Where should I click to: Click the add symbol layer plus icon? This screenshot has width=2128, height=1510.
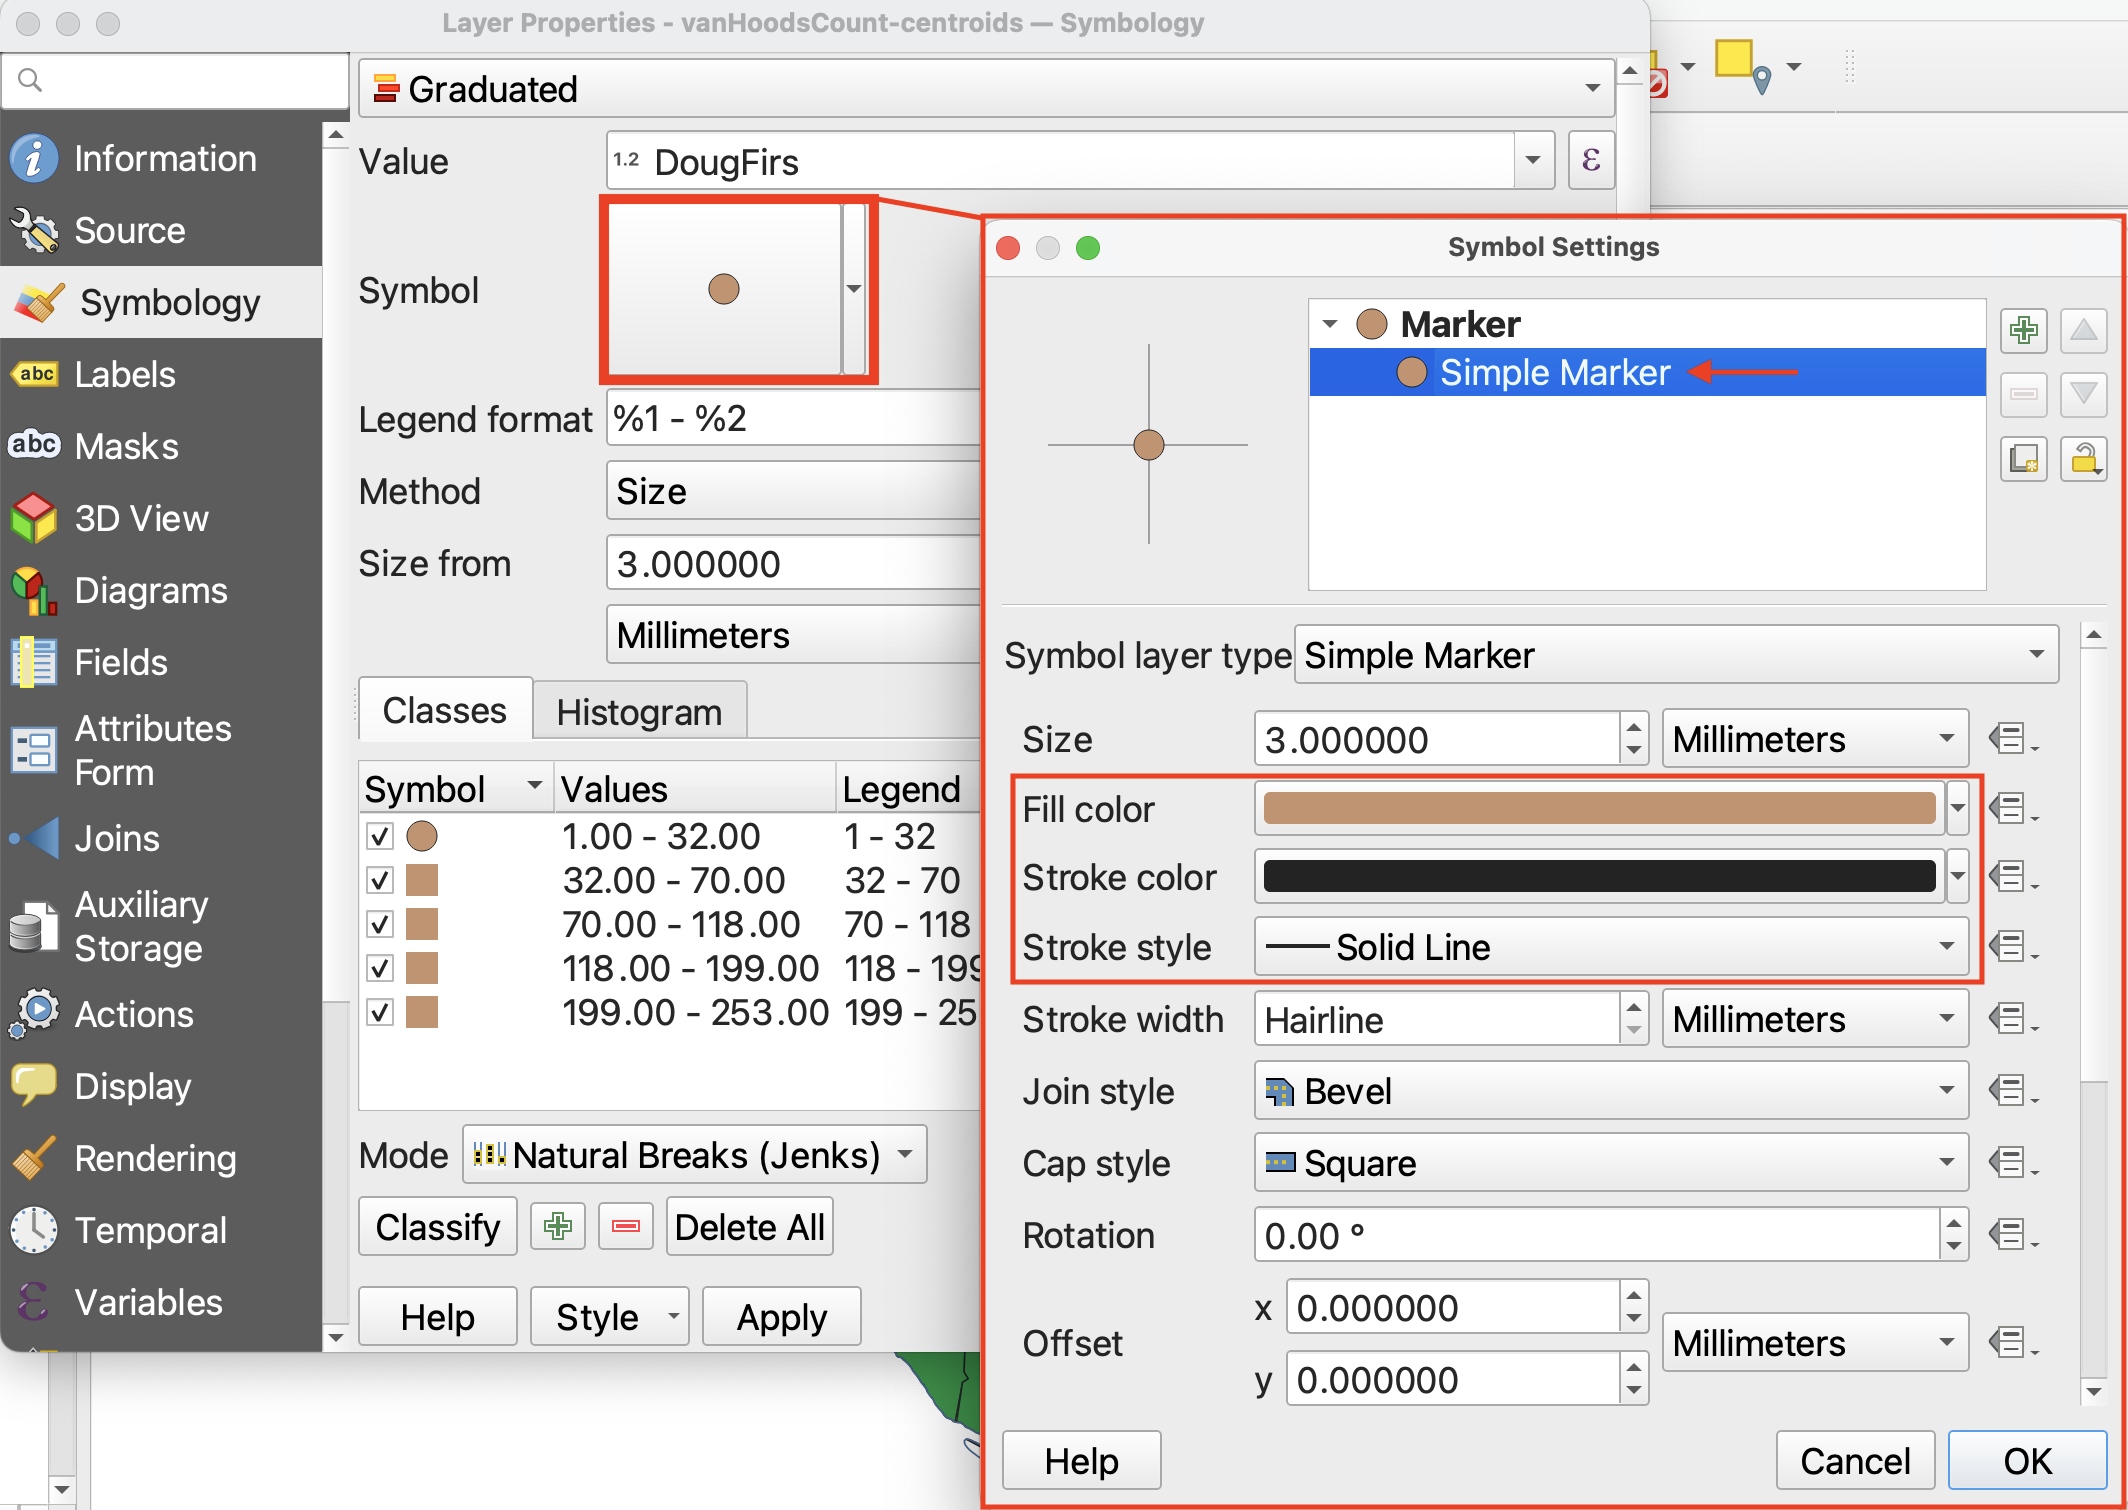(x=2023, y=331)
